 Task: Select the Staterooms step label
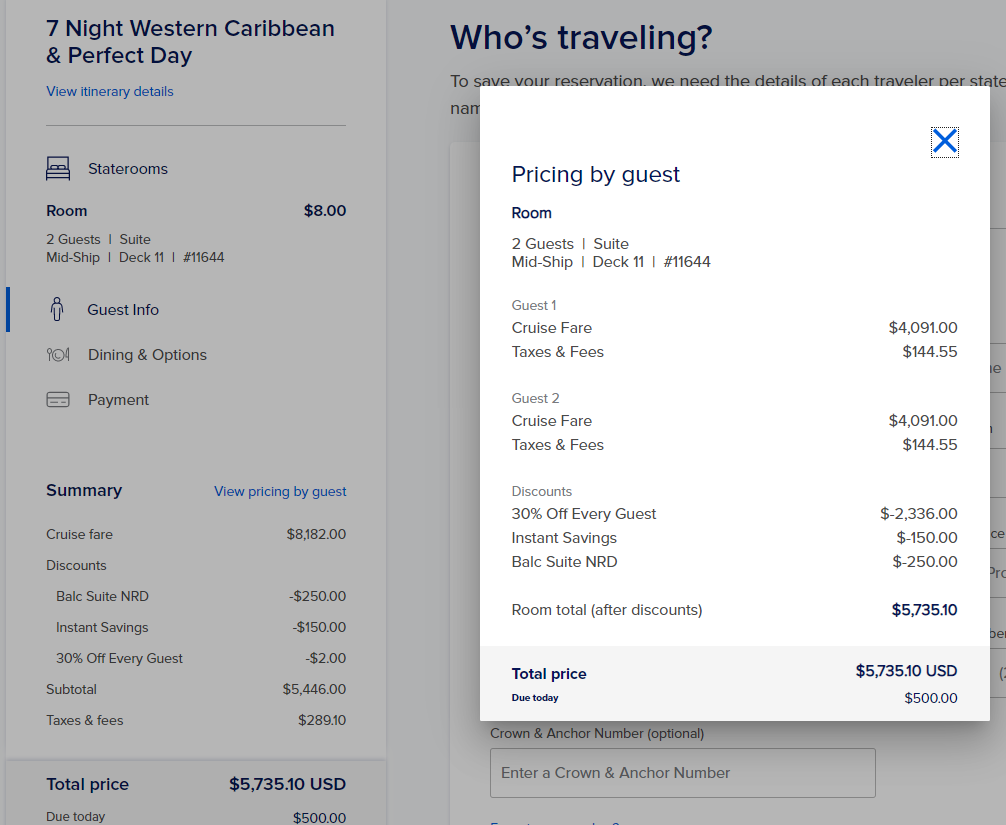tap(128, 169)
